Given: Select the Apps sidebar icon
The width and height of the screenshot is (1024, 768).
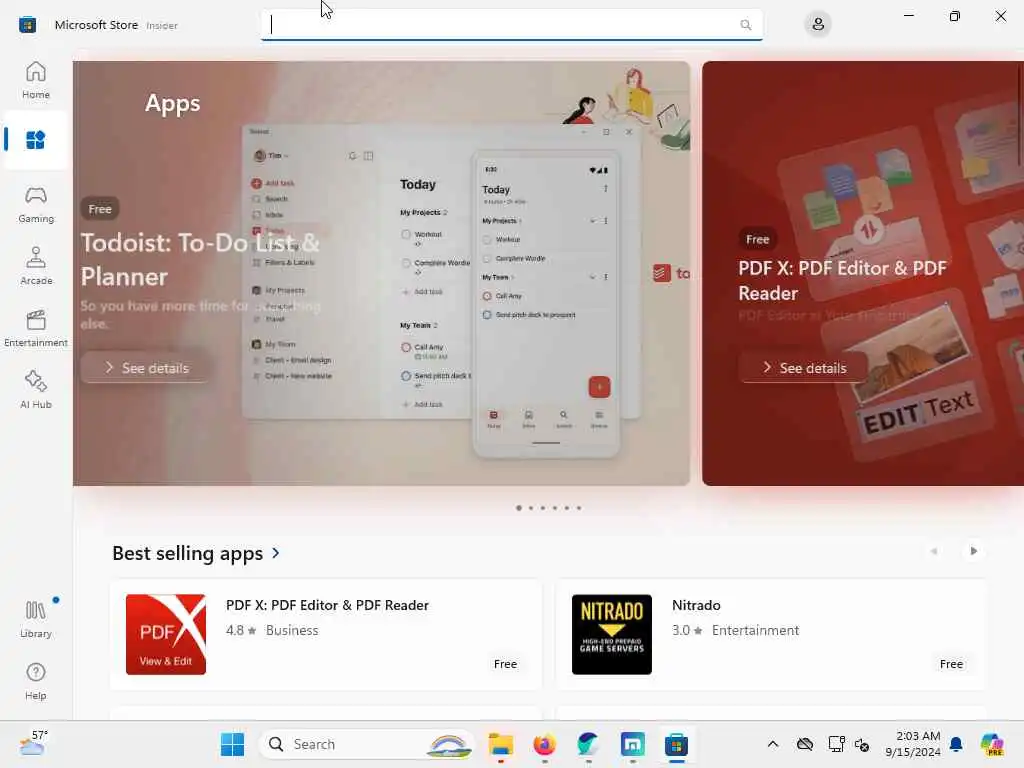Looking at the screenshot, I should (x=35, y=140).
